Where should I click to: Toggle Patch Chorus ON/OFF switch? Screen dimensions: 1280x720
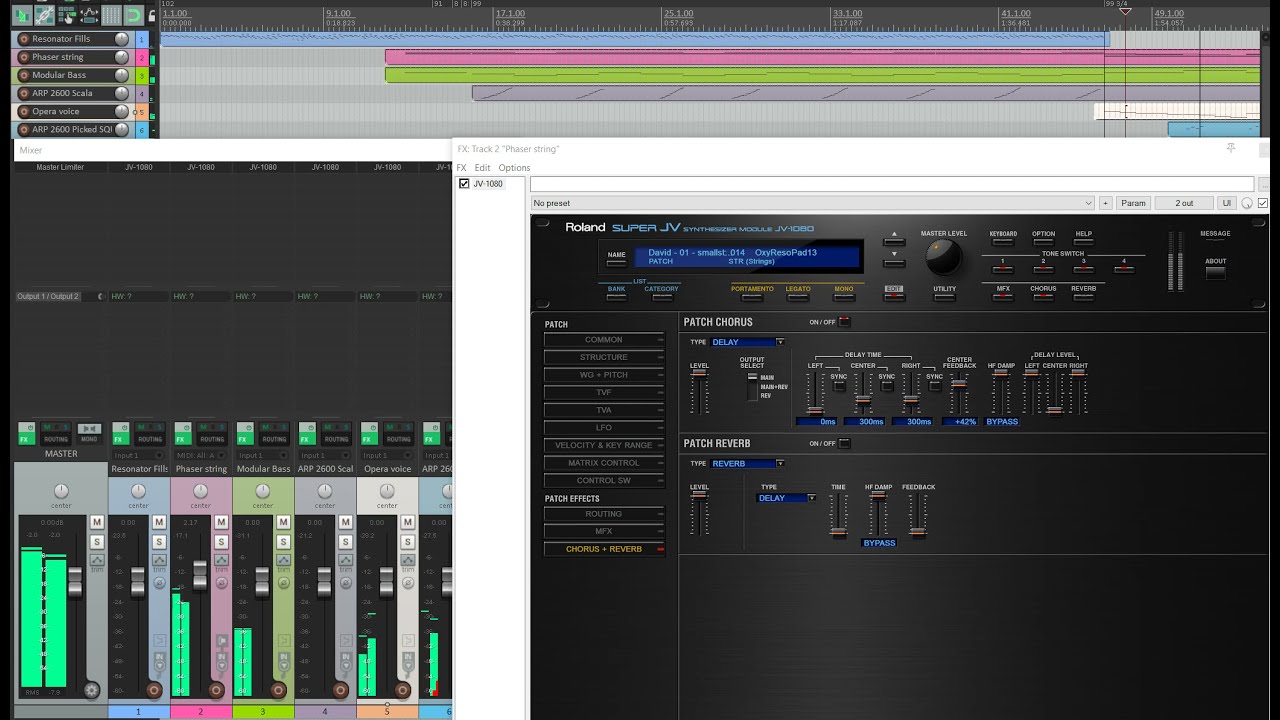pos(844,322)
